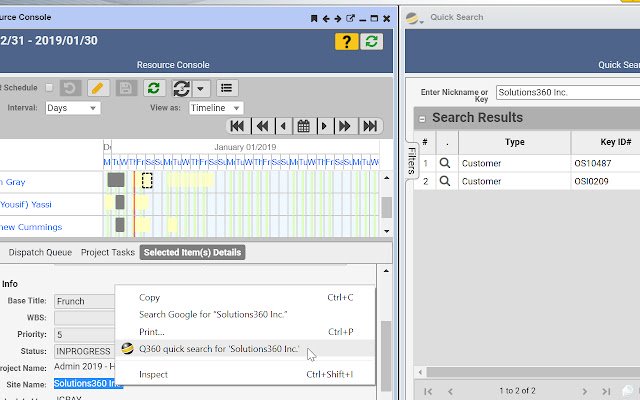The height and width of the screenshot is (400, 640).
Task: Click the highlighted Solutions360 Inc. site name
Action: (88, 384)
